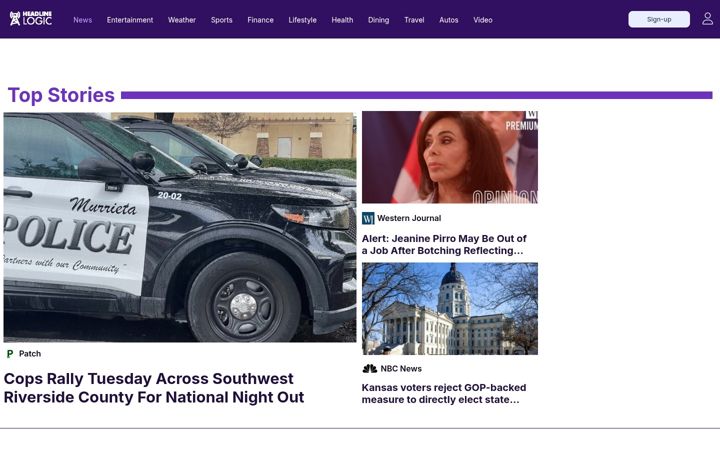Navigate to the Finance section
Image resolution: width=720 pixels, height=450 pixels.
tap(260, 20)
